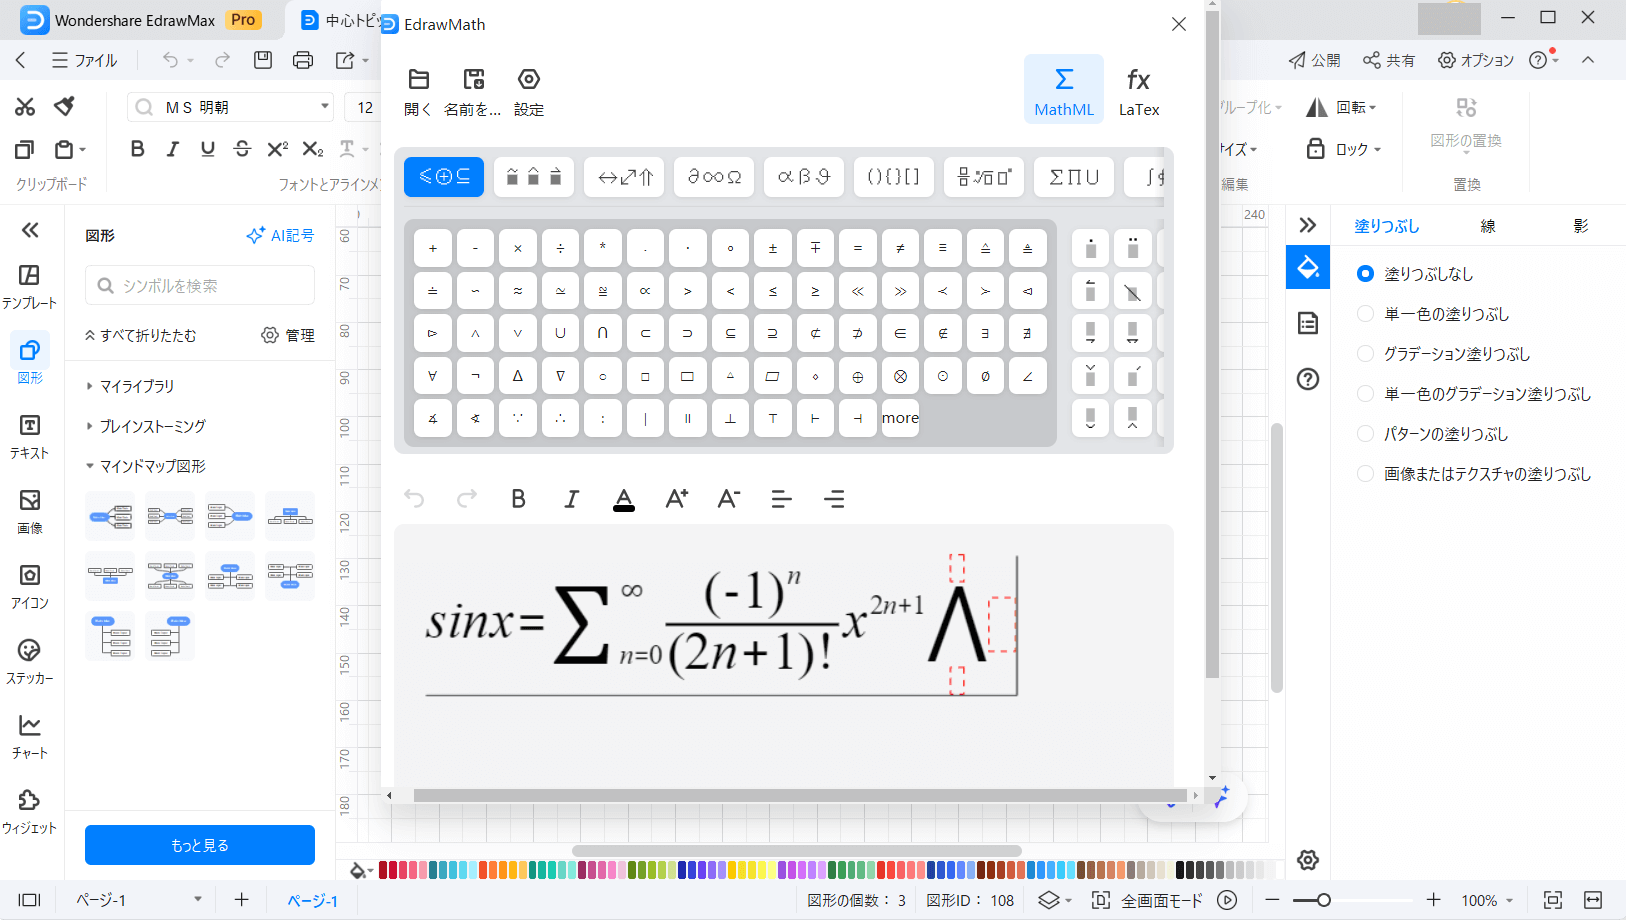
Task: Insert the circled-times ⊗ symbol
Action: pyautogui.click(x=900, y=376)
